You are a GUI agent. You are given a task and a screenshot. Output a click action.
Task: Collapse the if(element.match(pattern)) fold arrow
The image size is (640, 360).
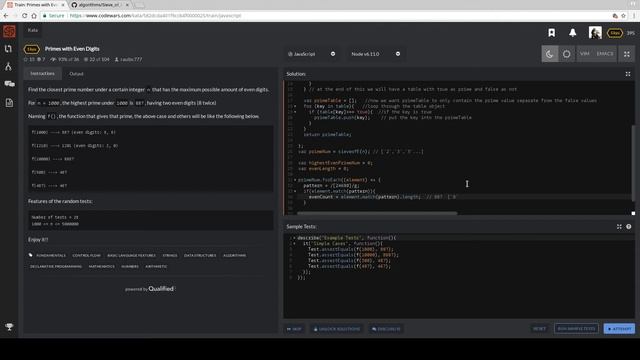point(295,191)
